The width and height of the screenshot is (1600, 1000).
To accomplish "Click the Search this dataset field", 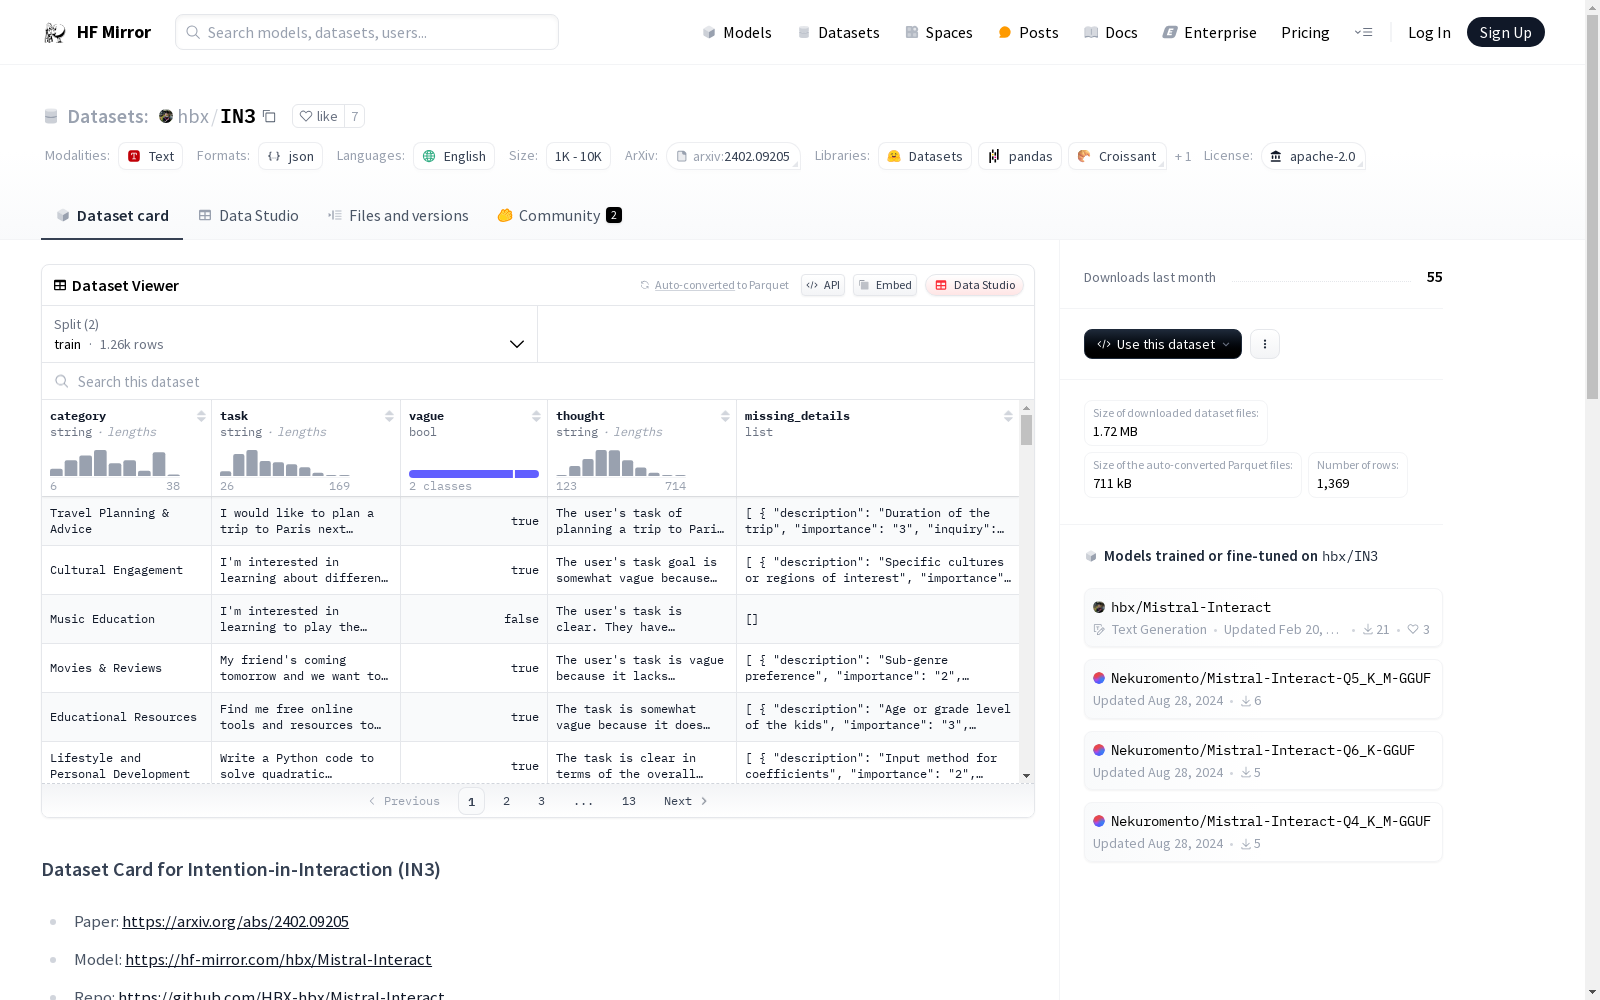I will pyautogui.click(x=538, y=382).
